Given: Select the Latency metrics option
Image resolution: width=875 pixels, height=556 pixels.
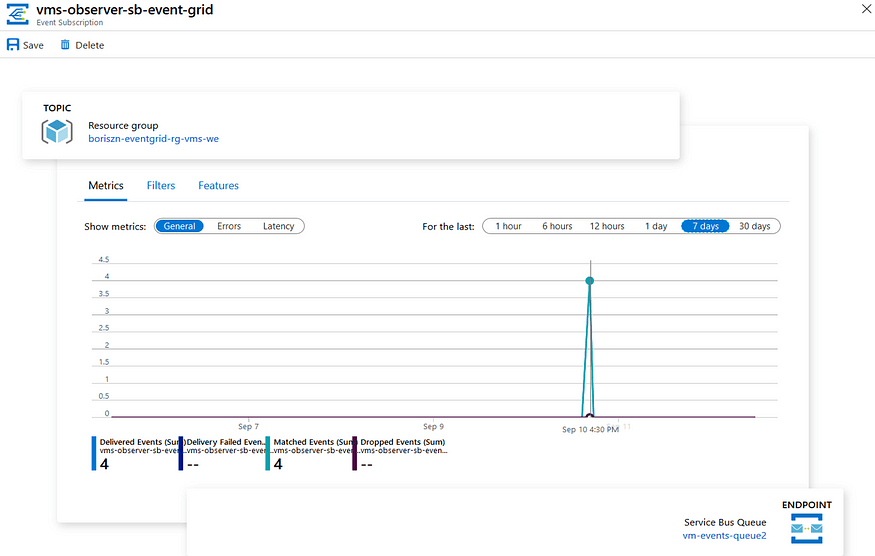Looking at the screenshot, I should click(278, 226).
